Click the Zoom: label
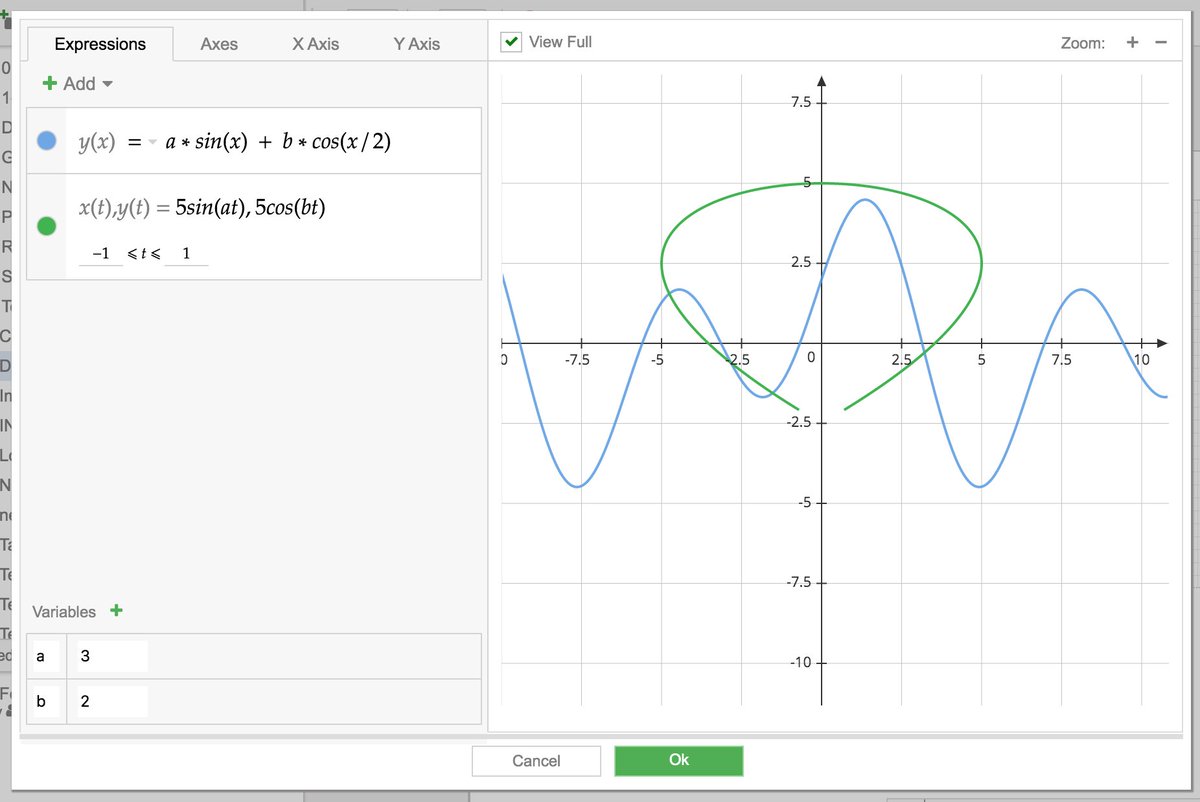This screenshot has height=802, width=1200. pyautogui.click(x=1083, y=43)
